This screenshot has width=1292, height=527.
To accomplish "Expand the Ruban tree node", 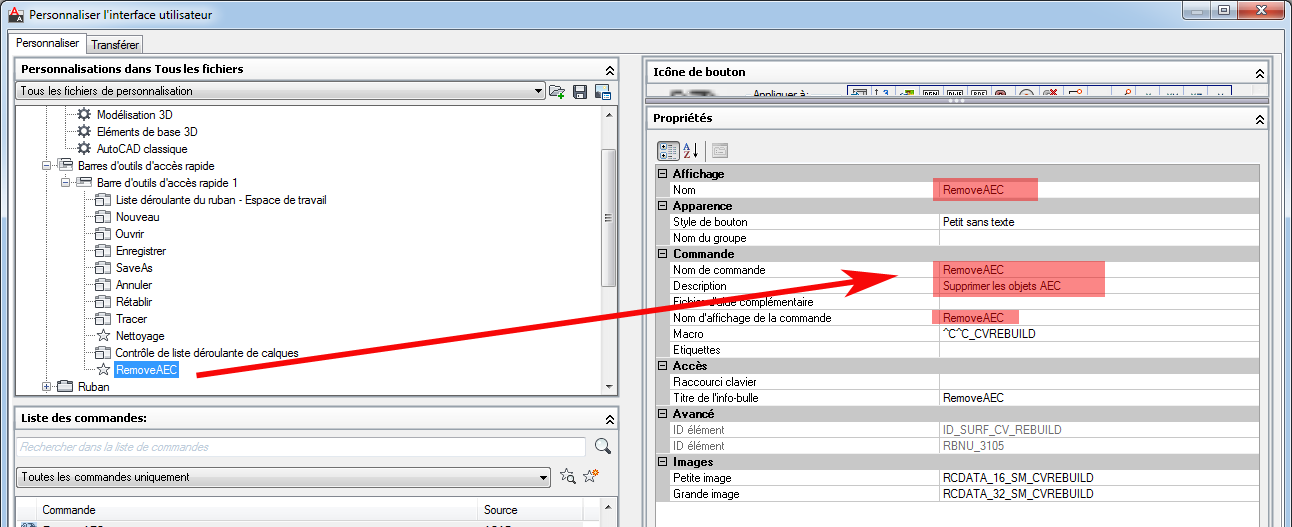I will [x=46, y=387].
